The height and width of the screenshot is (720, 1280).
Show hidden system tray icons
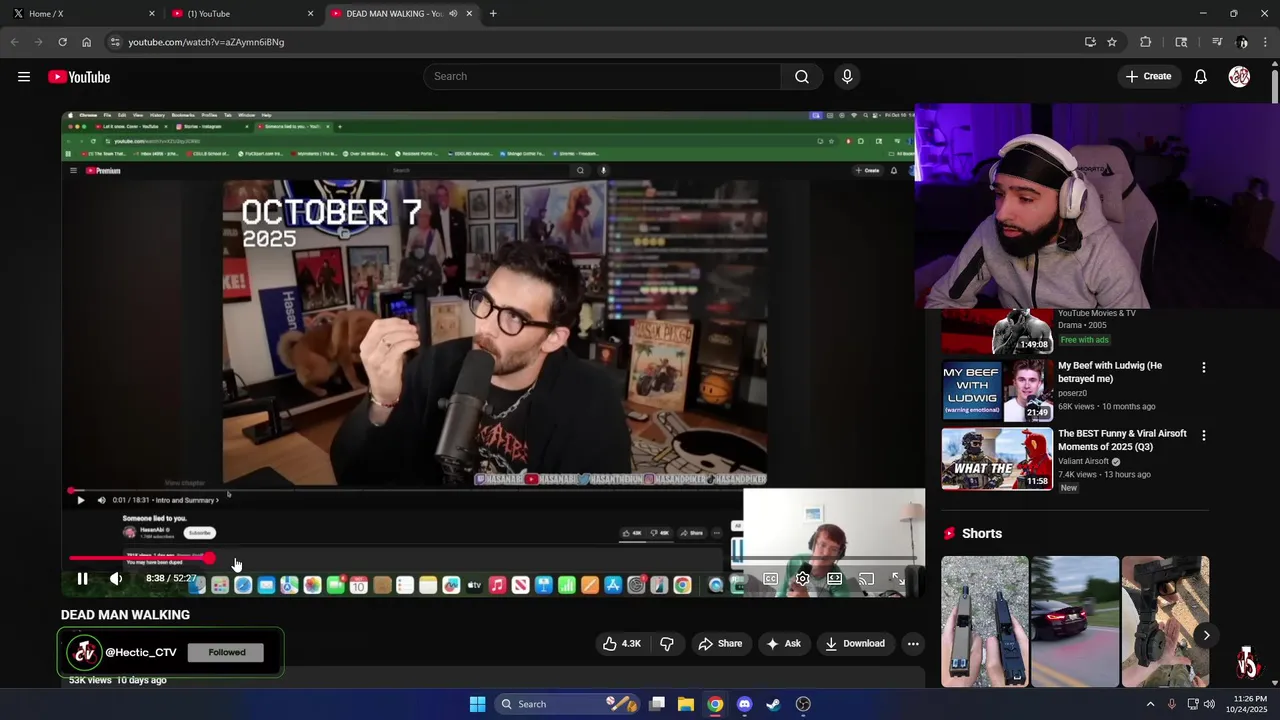coord(1150,704)
